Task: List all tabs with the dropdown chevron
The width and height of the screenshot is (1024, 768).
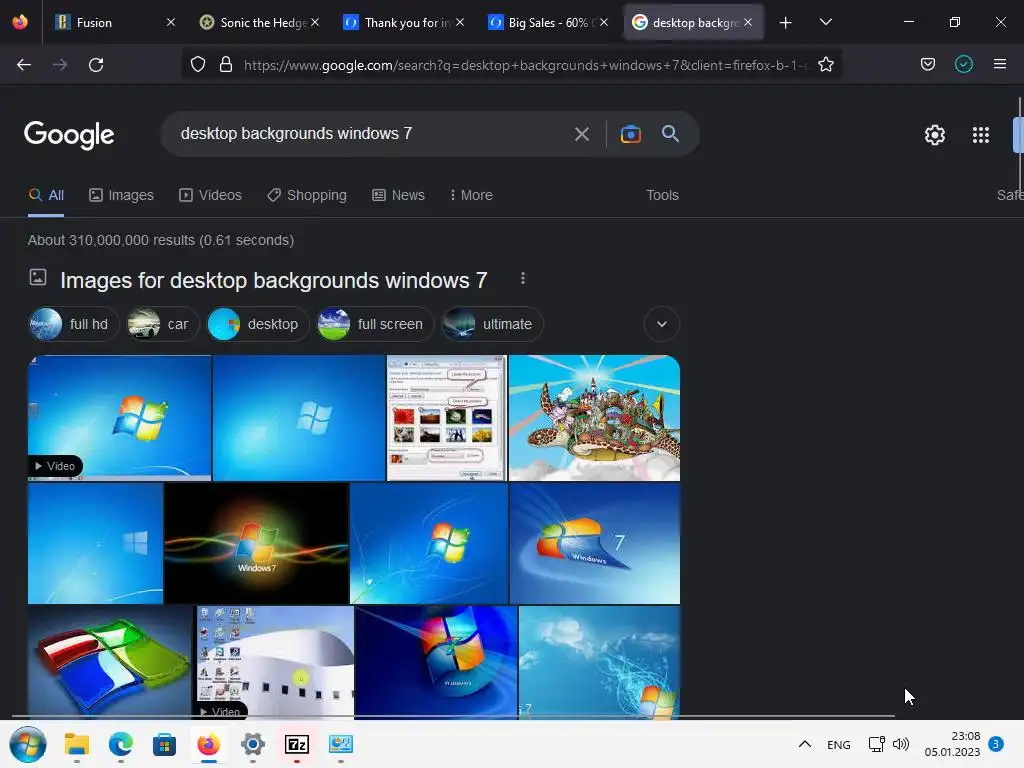Action: tap(825, 22)
